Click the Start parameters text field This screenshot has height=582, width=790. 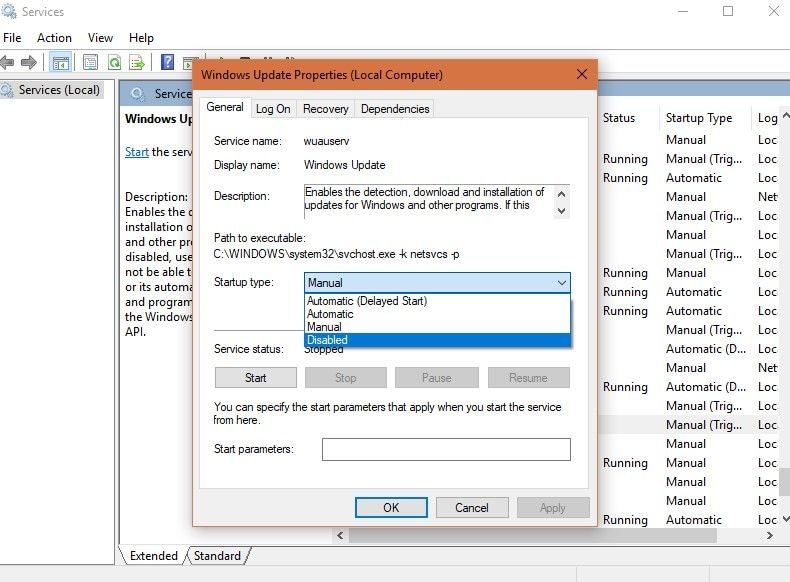pyautogui.click(x=446, y=449)
